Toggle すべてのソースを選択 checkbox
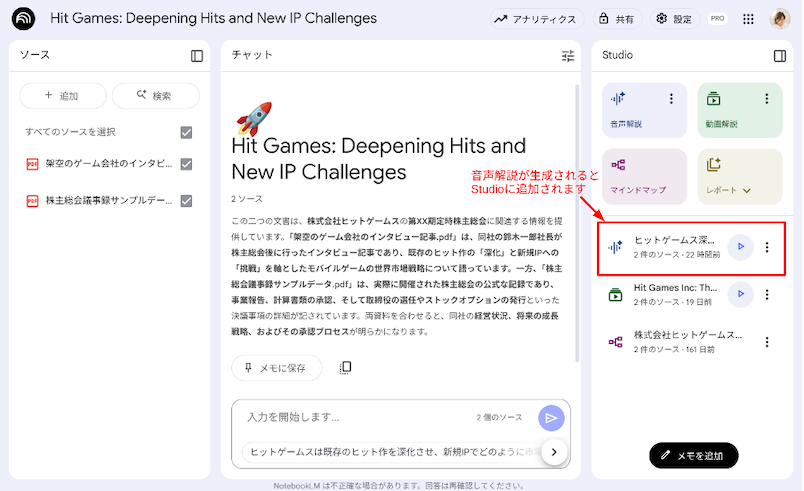Screen dimensions: 804x491 pos(186,133)
